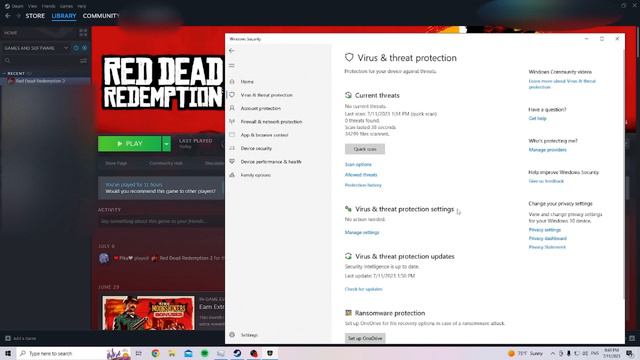The width and height of the screenshot is (640, 360).
Task: Open Manage settings link
Action: (x=362, y=232)
